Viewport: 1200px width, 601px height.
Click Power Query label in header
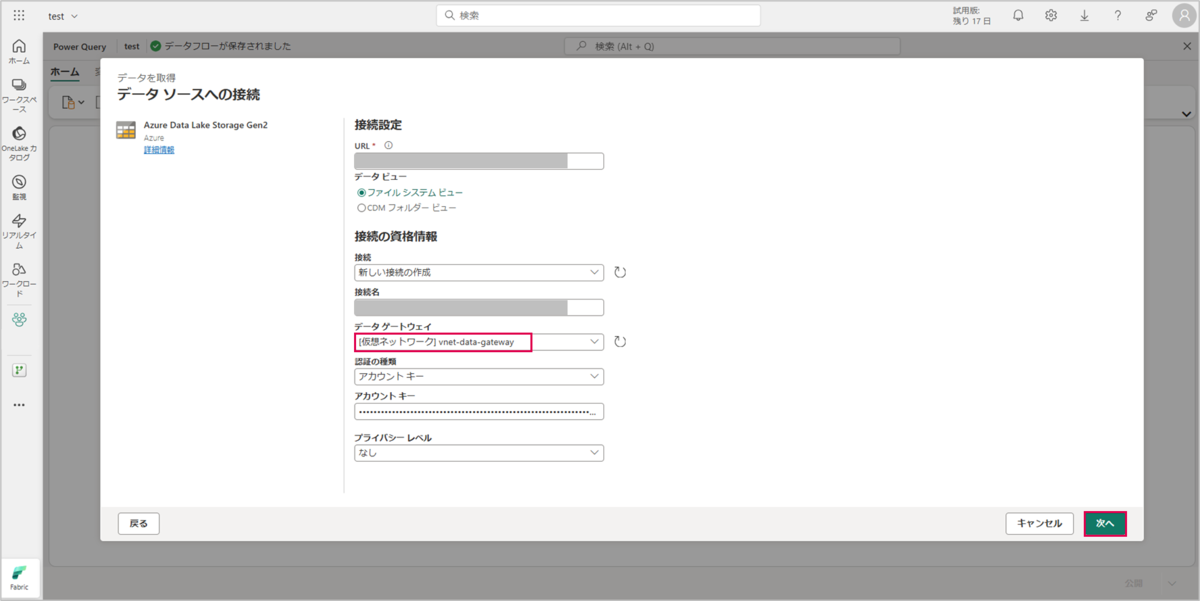pos(80,46)
